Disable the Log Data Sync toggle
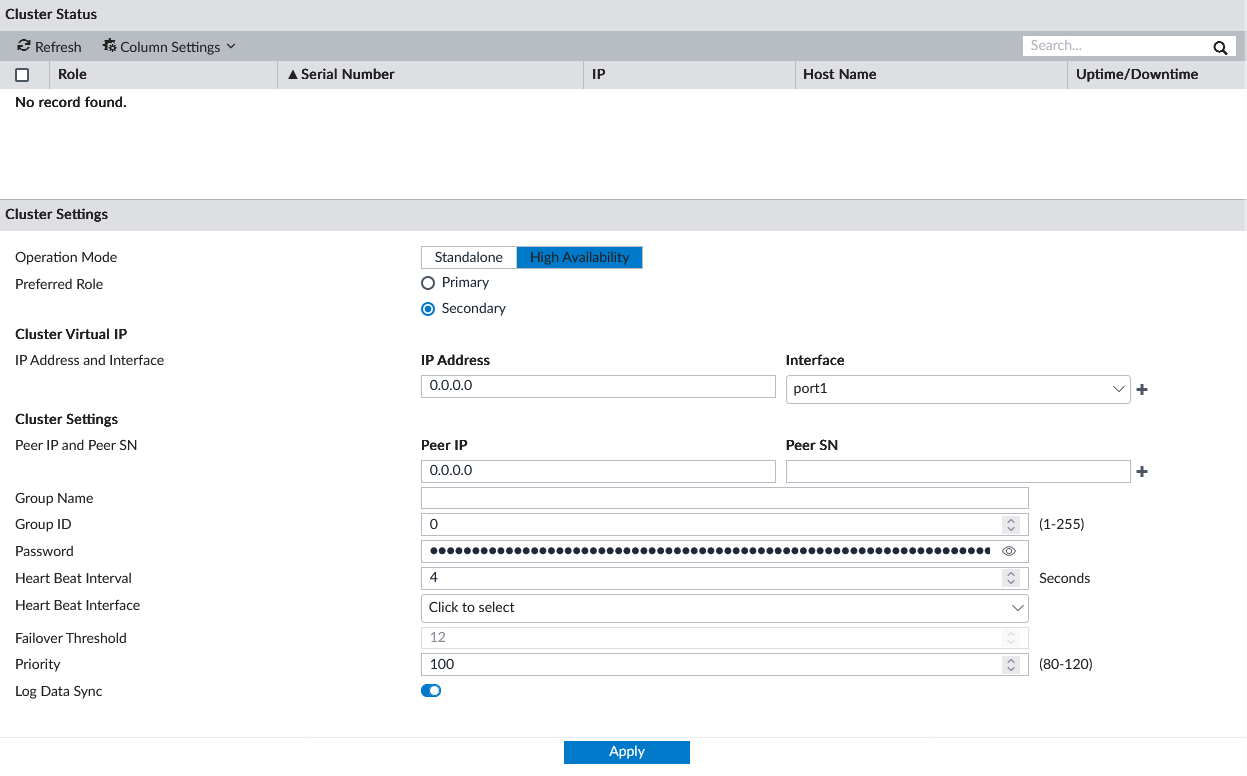Image resolution: width=1247 pixels, height=776 pixels. 431,691
